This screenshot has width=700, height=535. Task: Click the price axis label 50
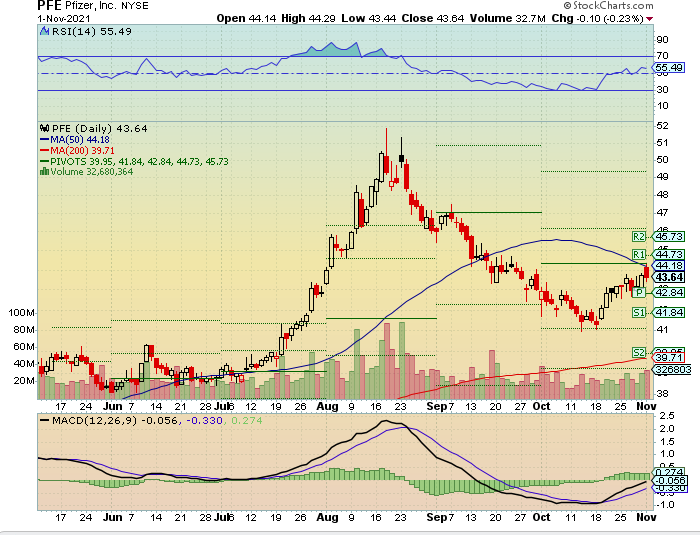click(x=662, y=160)
